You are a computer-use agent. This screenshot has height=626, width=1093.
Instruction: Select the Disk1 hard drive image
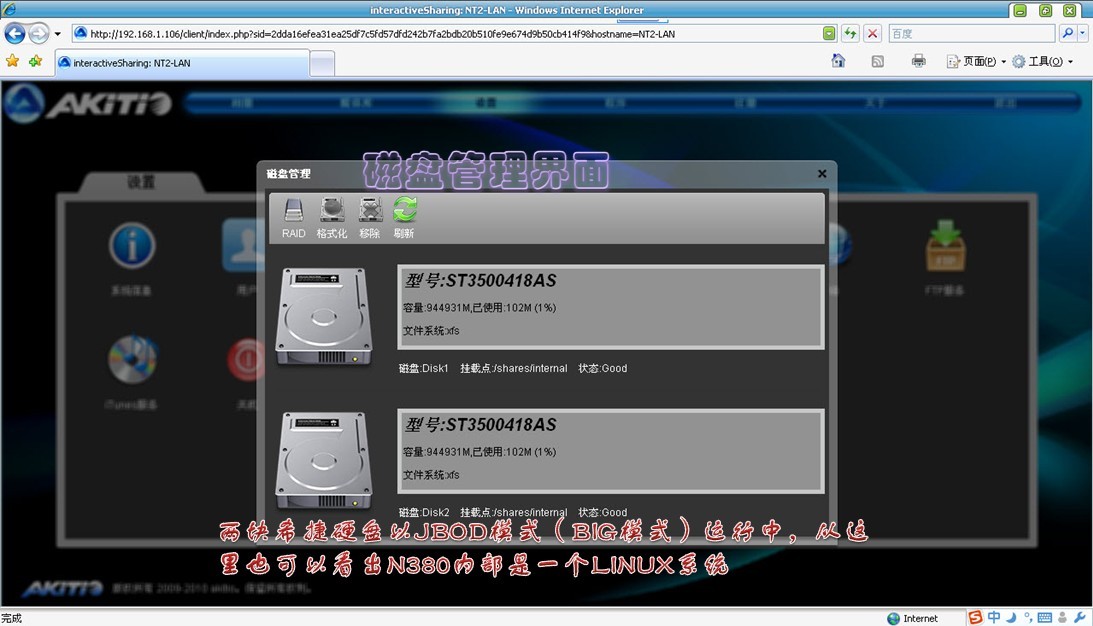pos(323,316)
